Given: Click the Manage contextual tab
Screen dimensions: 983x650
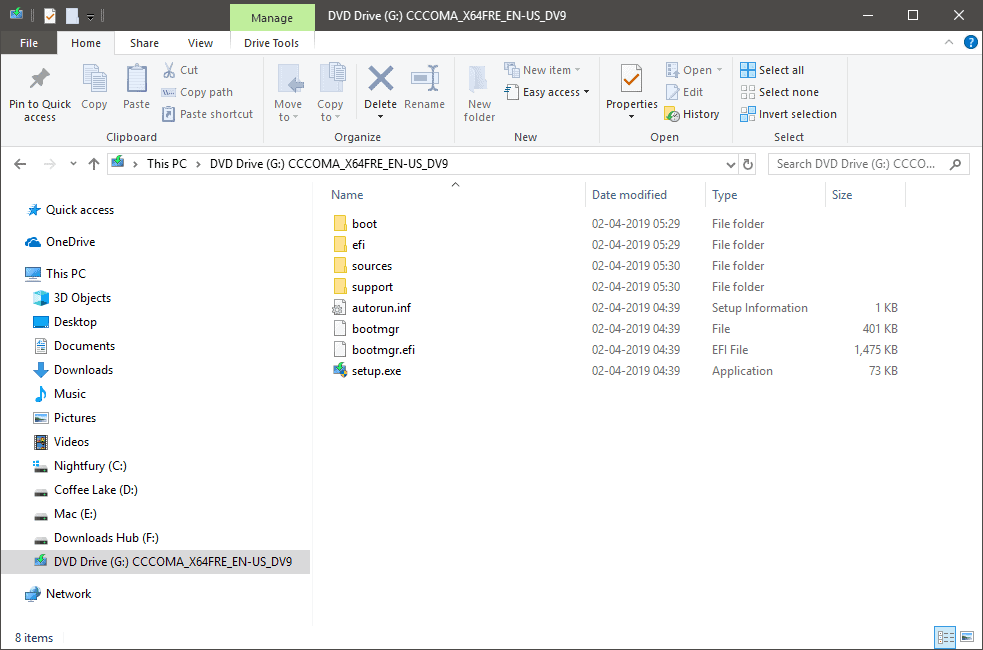Looking at the screenshot, I should pos(272,18).
